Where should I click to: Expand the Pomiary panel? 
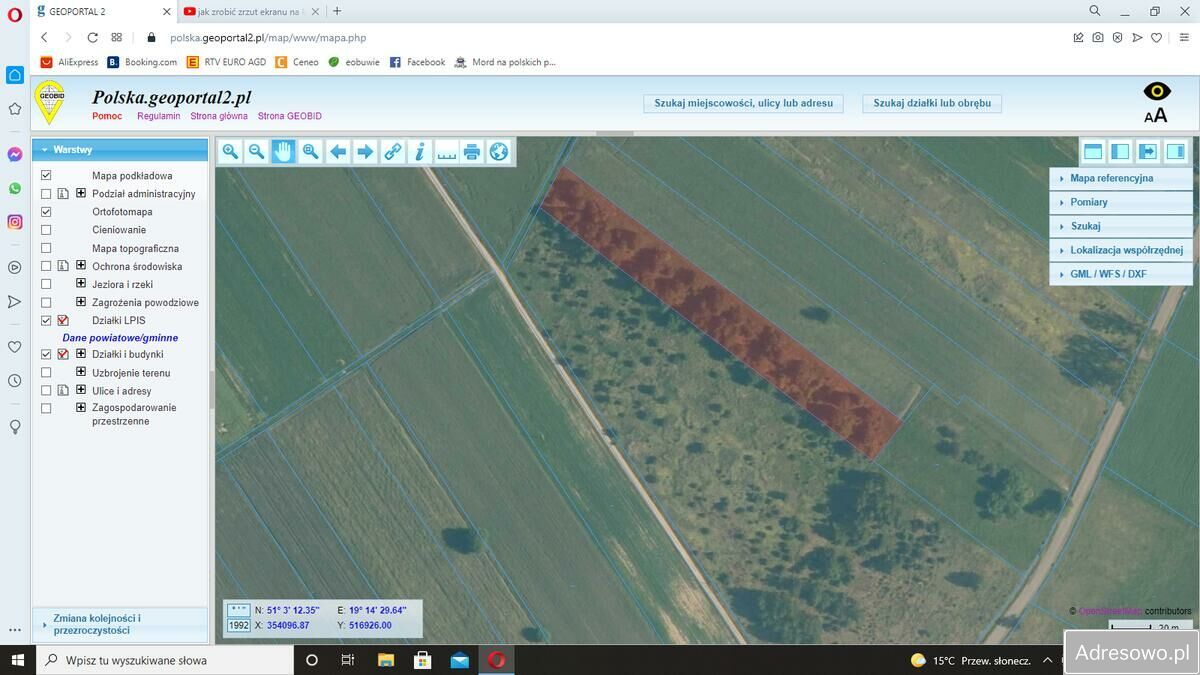(x=1121, y=202)
